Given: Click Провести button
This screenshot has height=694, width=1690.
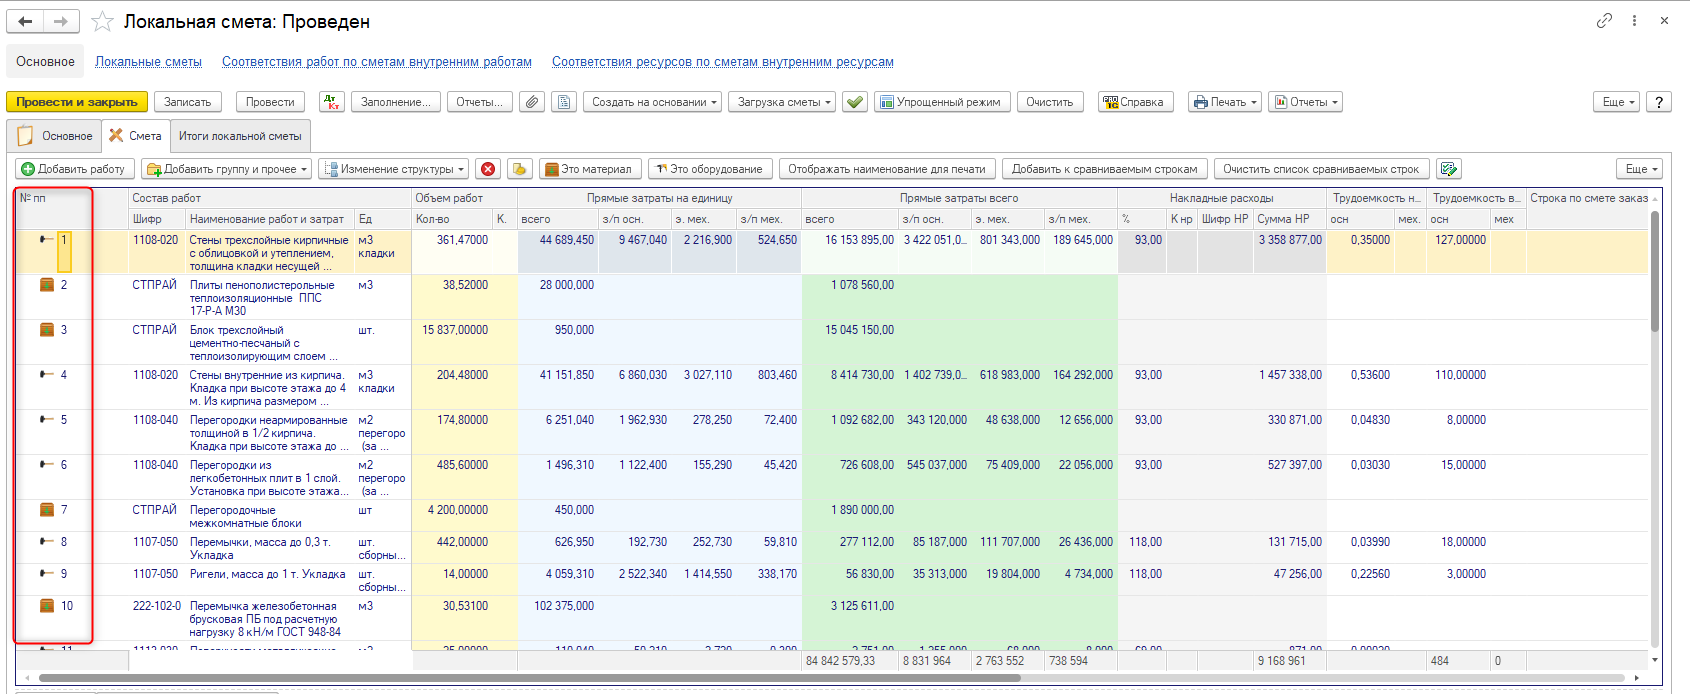Looking at the screenshot, I should point(270,102).
